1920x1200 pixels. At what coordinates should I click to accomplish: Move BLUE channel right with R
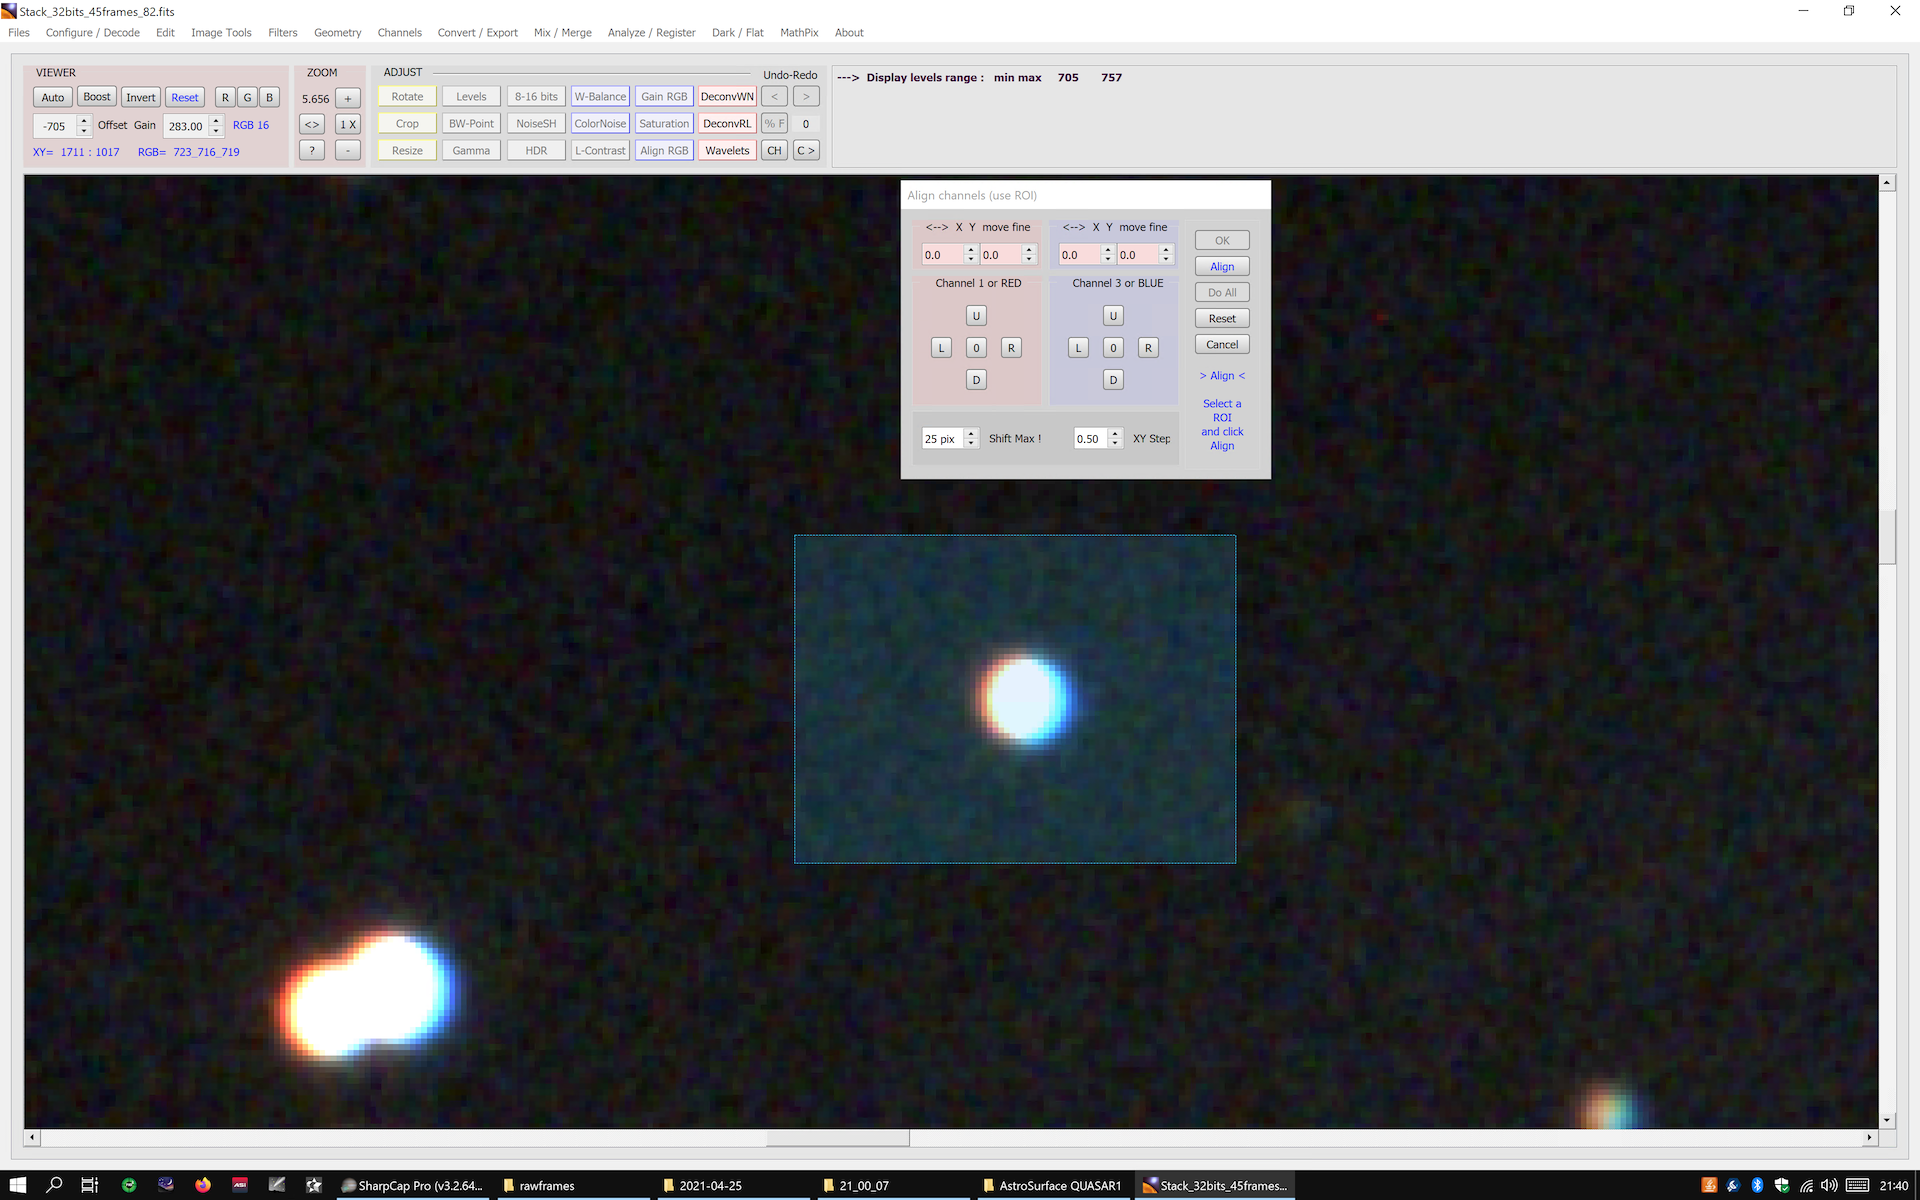tap(1148, 348)
